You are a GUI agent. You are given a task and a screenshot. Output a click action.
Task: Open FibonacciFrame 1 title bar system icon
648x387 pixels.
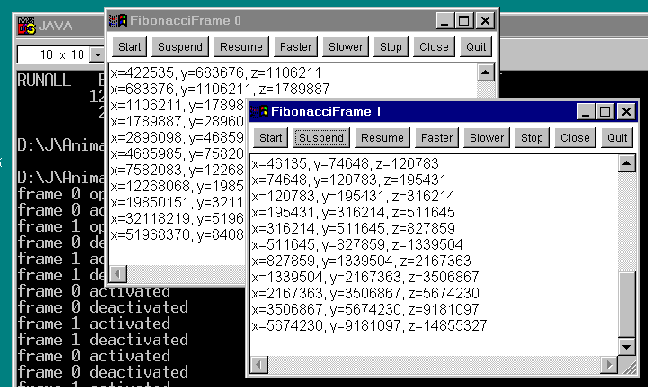260,111
